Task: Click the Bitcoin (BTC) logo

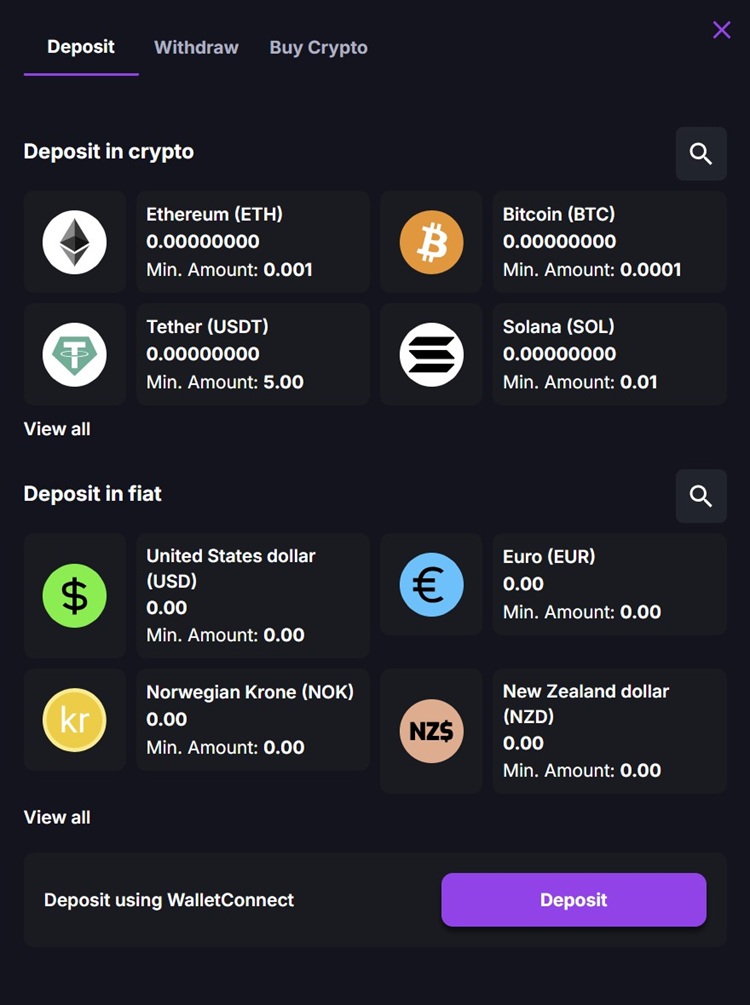Action: pos(430,241)
